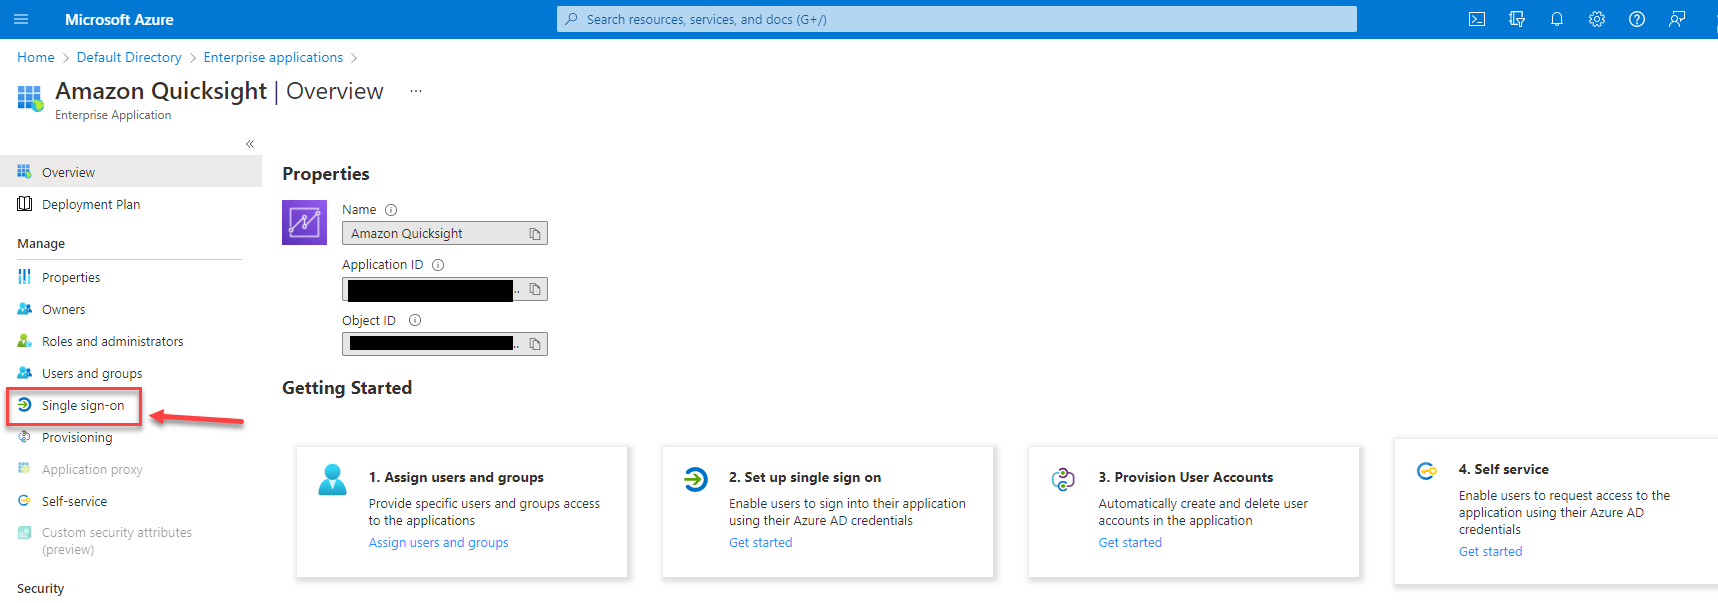Navigate to Enterprise applications breadcrumb
1718x603 pixels.
tap(273, 57)
